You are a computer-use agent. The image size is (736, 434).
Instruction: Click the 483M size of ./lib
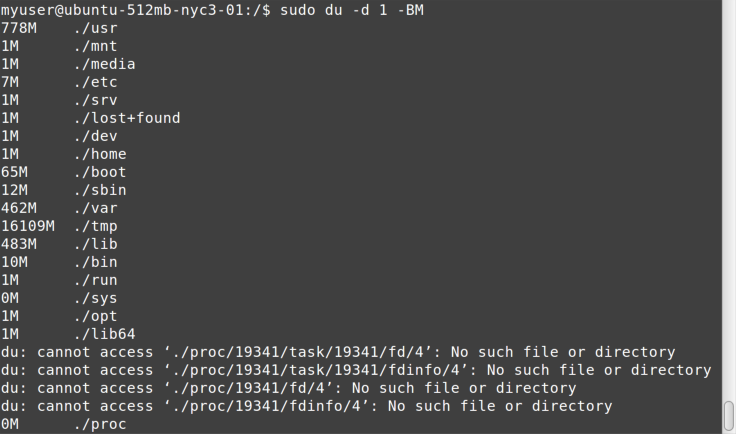tap(19, 244)
